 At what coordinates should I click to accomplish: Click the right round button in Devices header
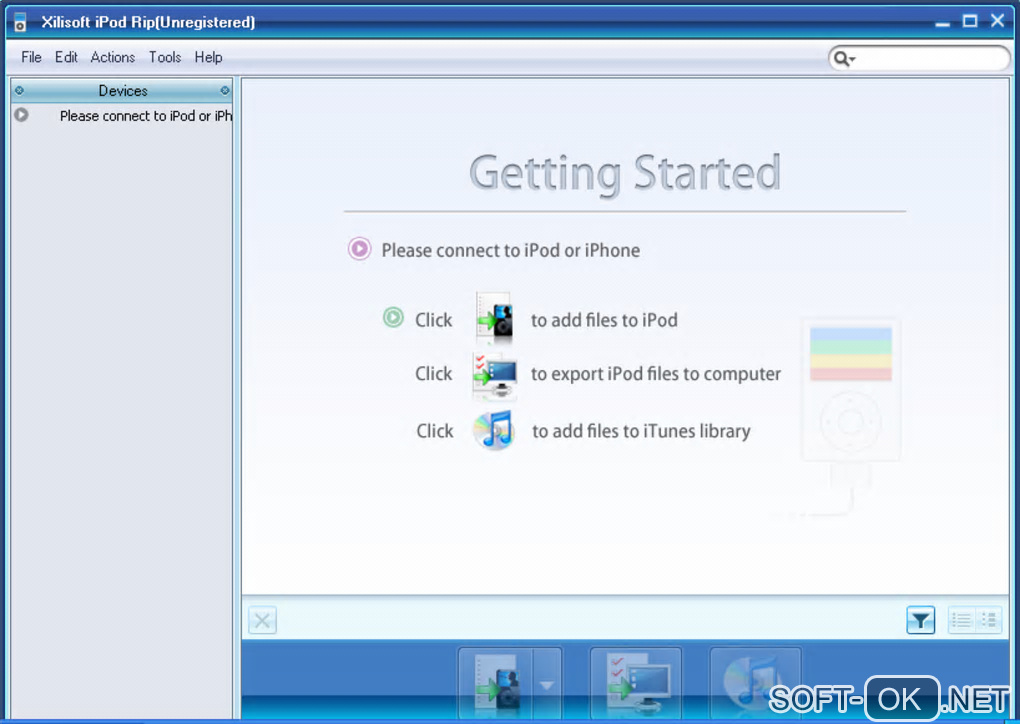225,90
